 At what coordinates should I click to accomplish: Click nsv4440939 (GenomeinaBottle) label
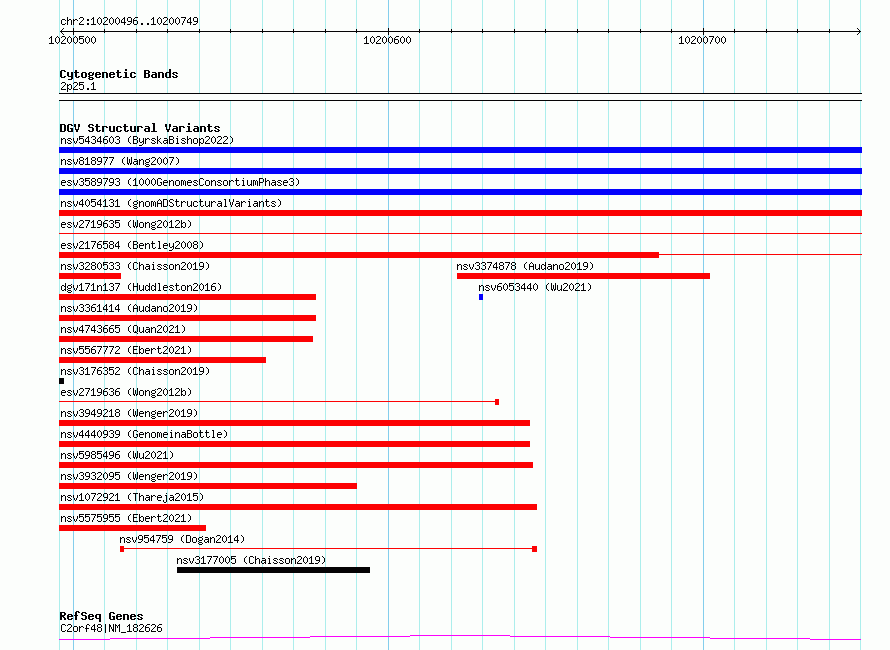(x=144, y=434)
